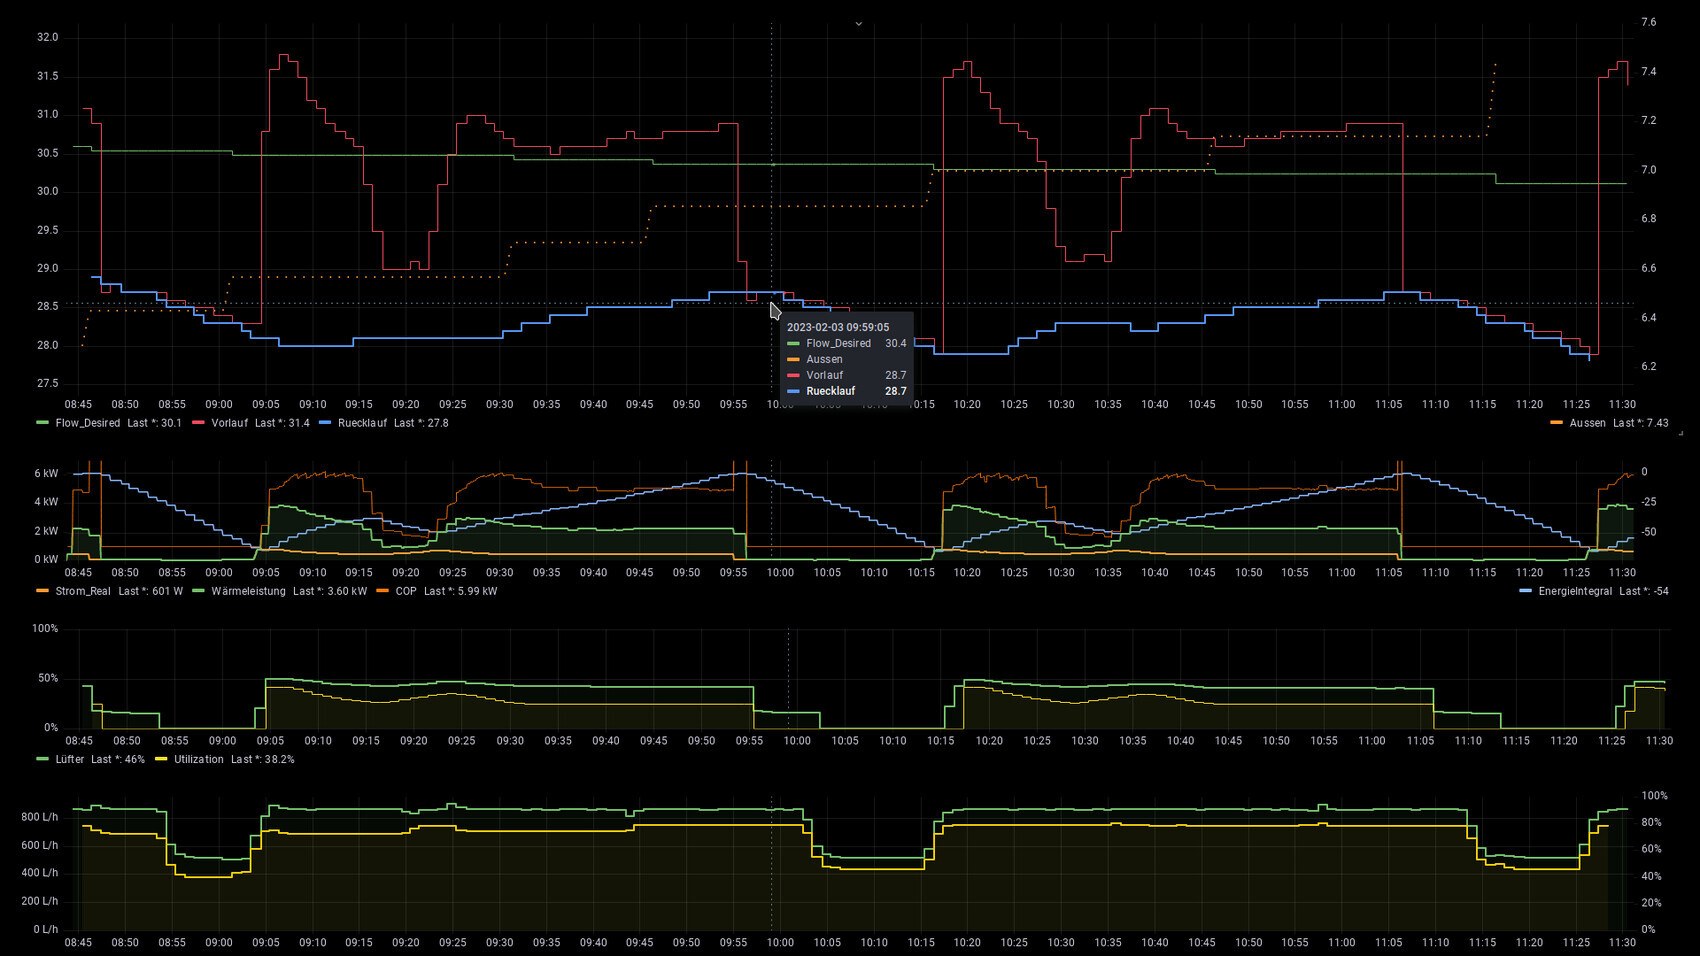Click the Ruecklauf legend label
The image size is (1700, 956).
[362, 423]
